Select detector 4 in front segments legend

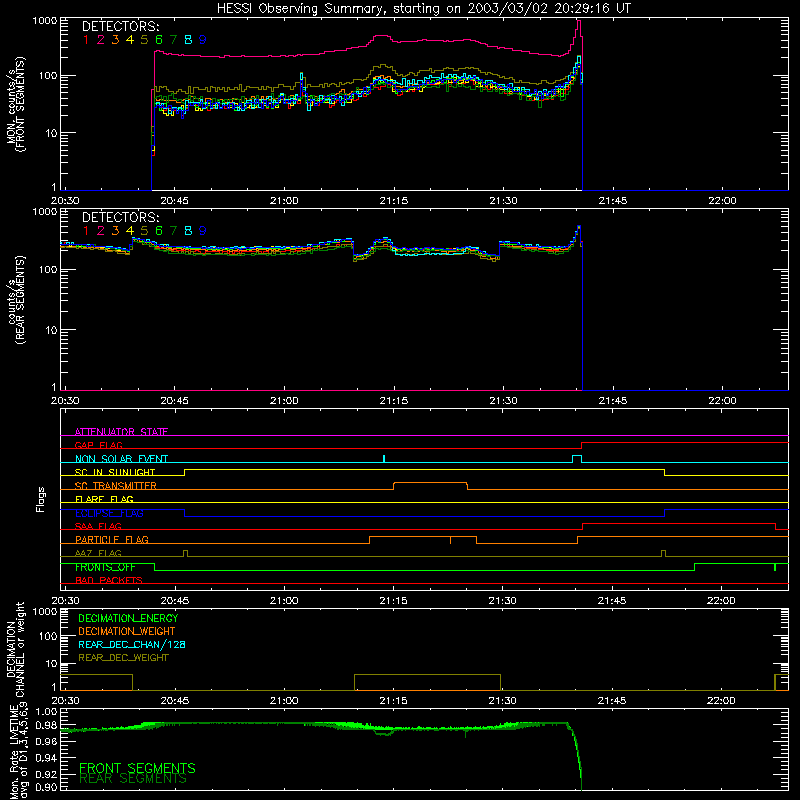130,40
